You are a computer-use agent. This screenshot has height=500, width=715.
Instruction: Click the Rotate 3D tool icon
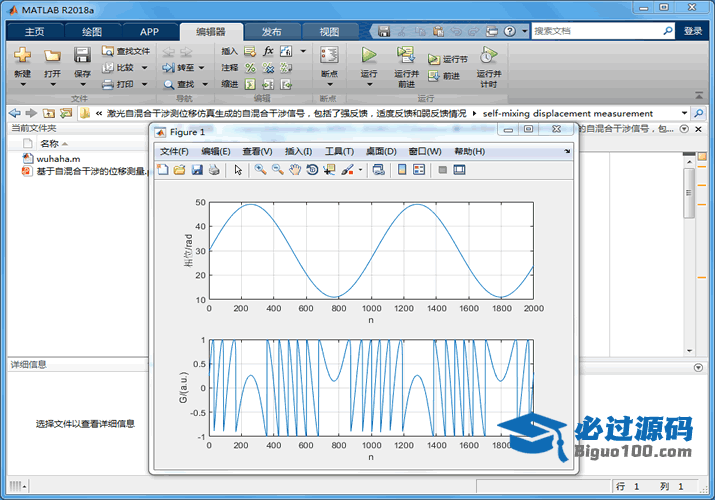click(x=312, y=170)
